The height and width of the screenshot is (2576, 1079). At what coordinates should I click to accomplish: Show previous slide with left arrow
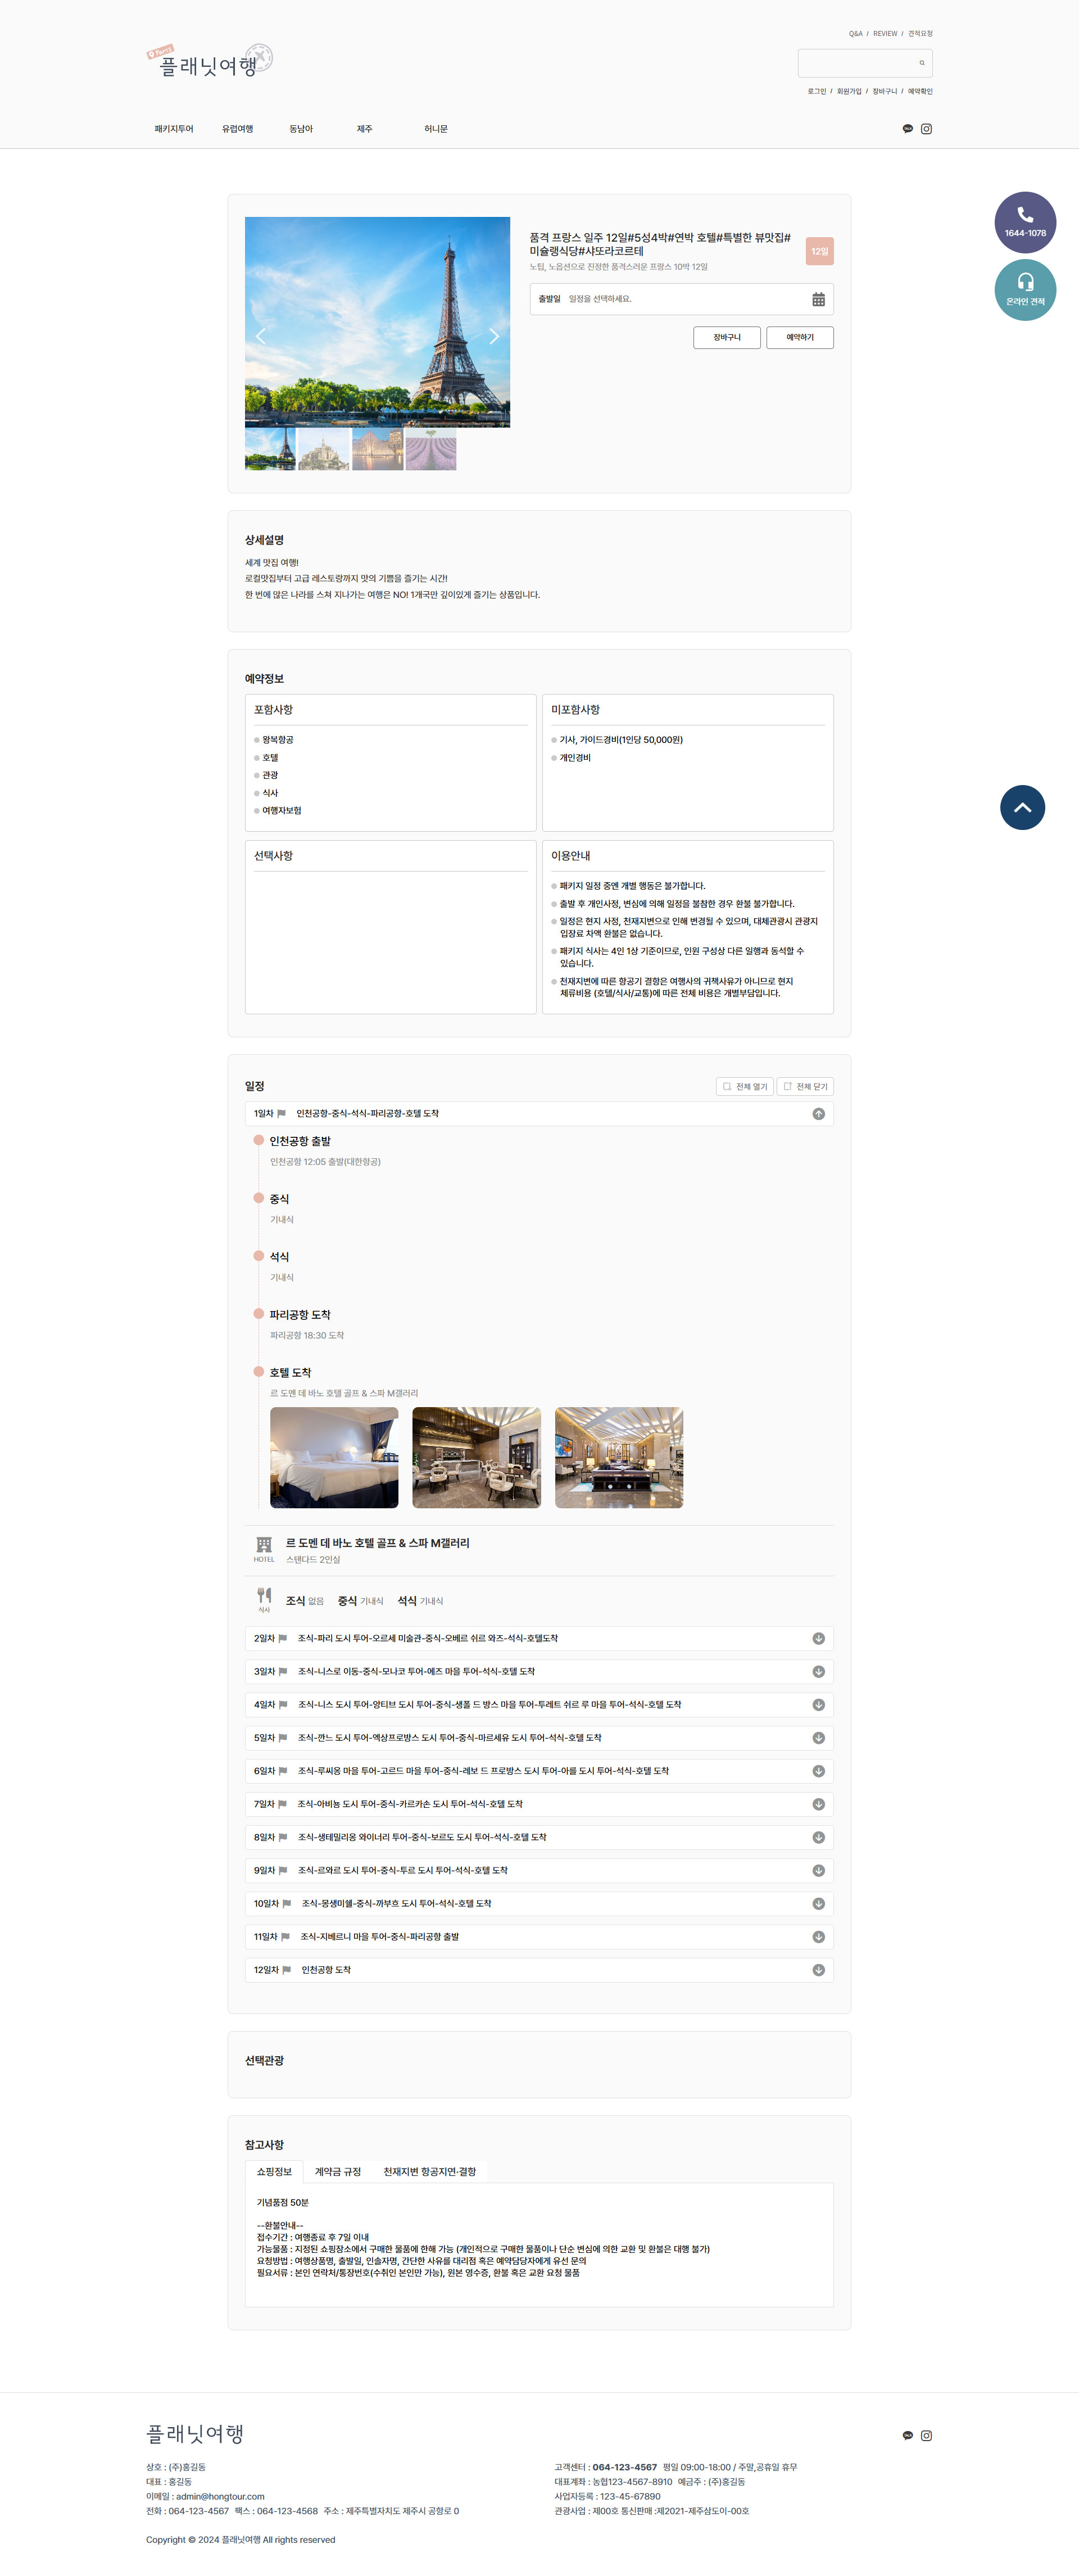tap(261, 336)
